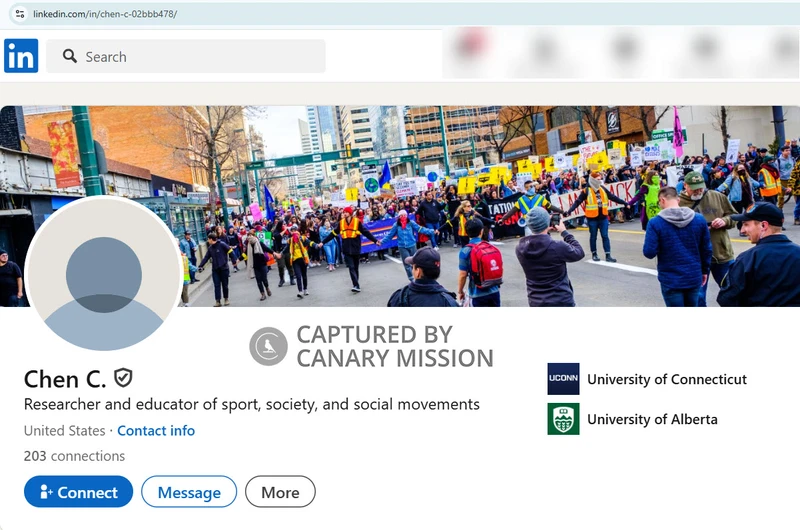The height and width of the screenshot is (530, 800).
Task: Open the profile avatar photo
Action: point(103,275)
